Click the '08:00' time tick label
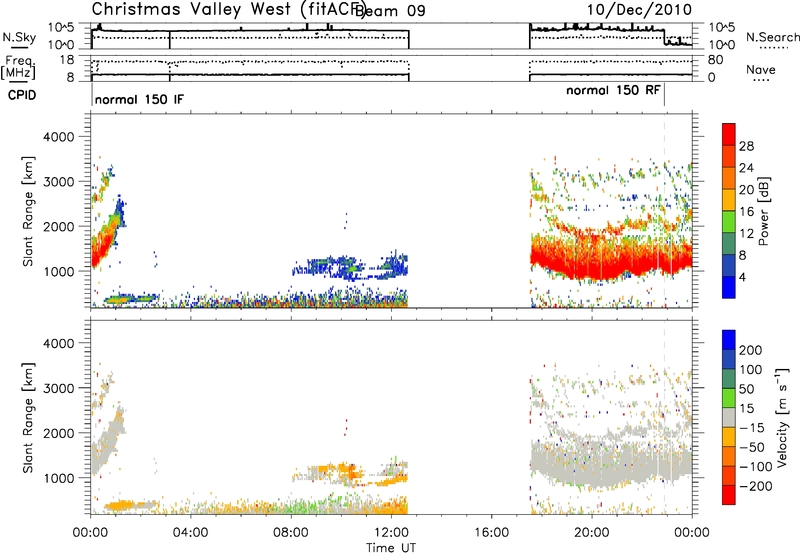Viewport: 800px width, 554px height. pos(291,533)
